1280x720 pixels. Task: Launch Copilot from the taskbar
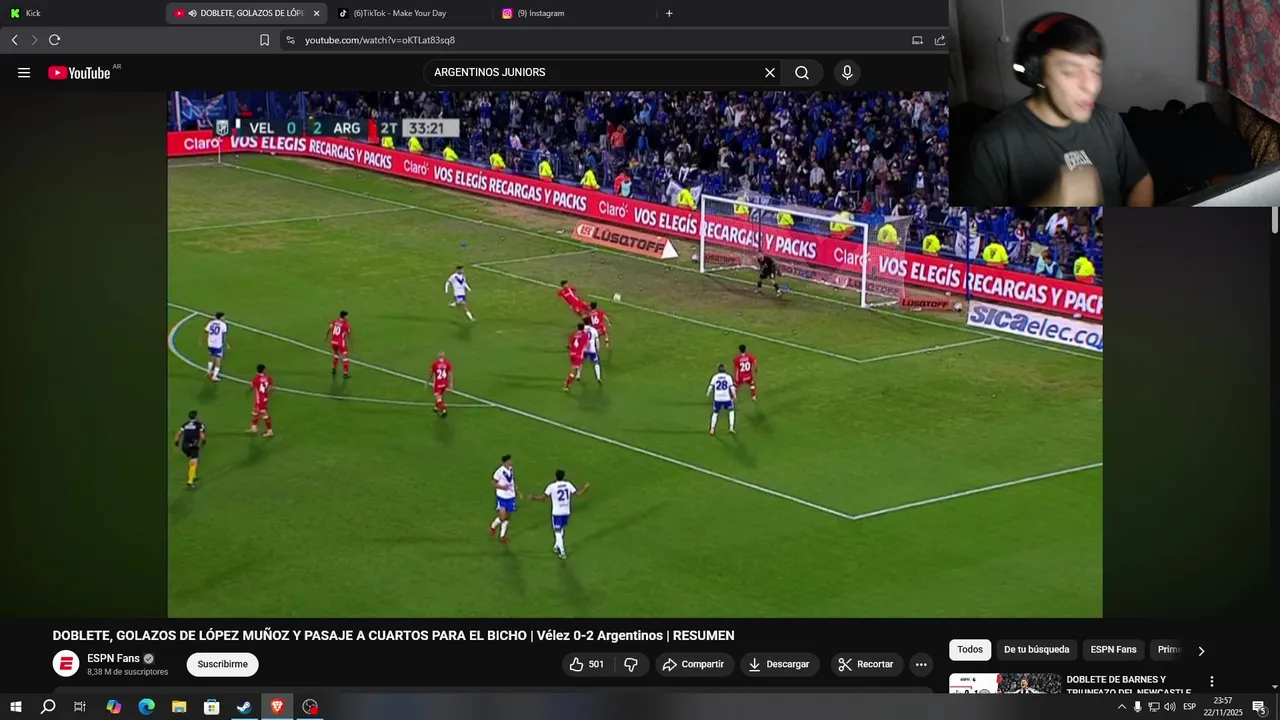point(113,707)
